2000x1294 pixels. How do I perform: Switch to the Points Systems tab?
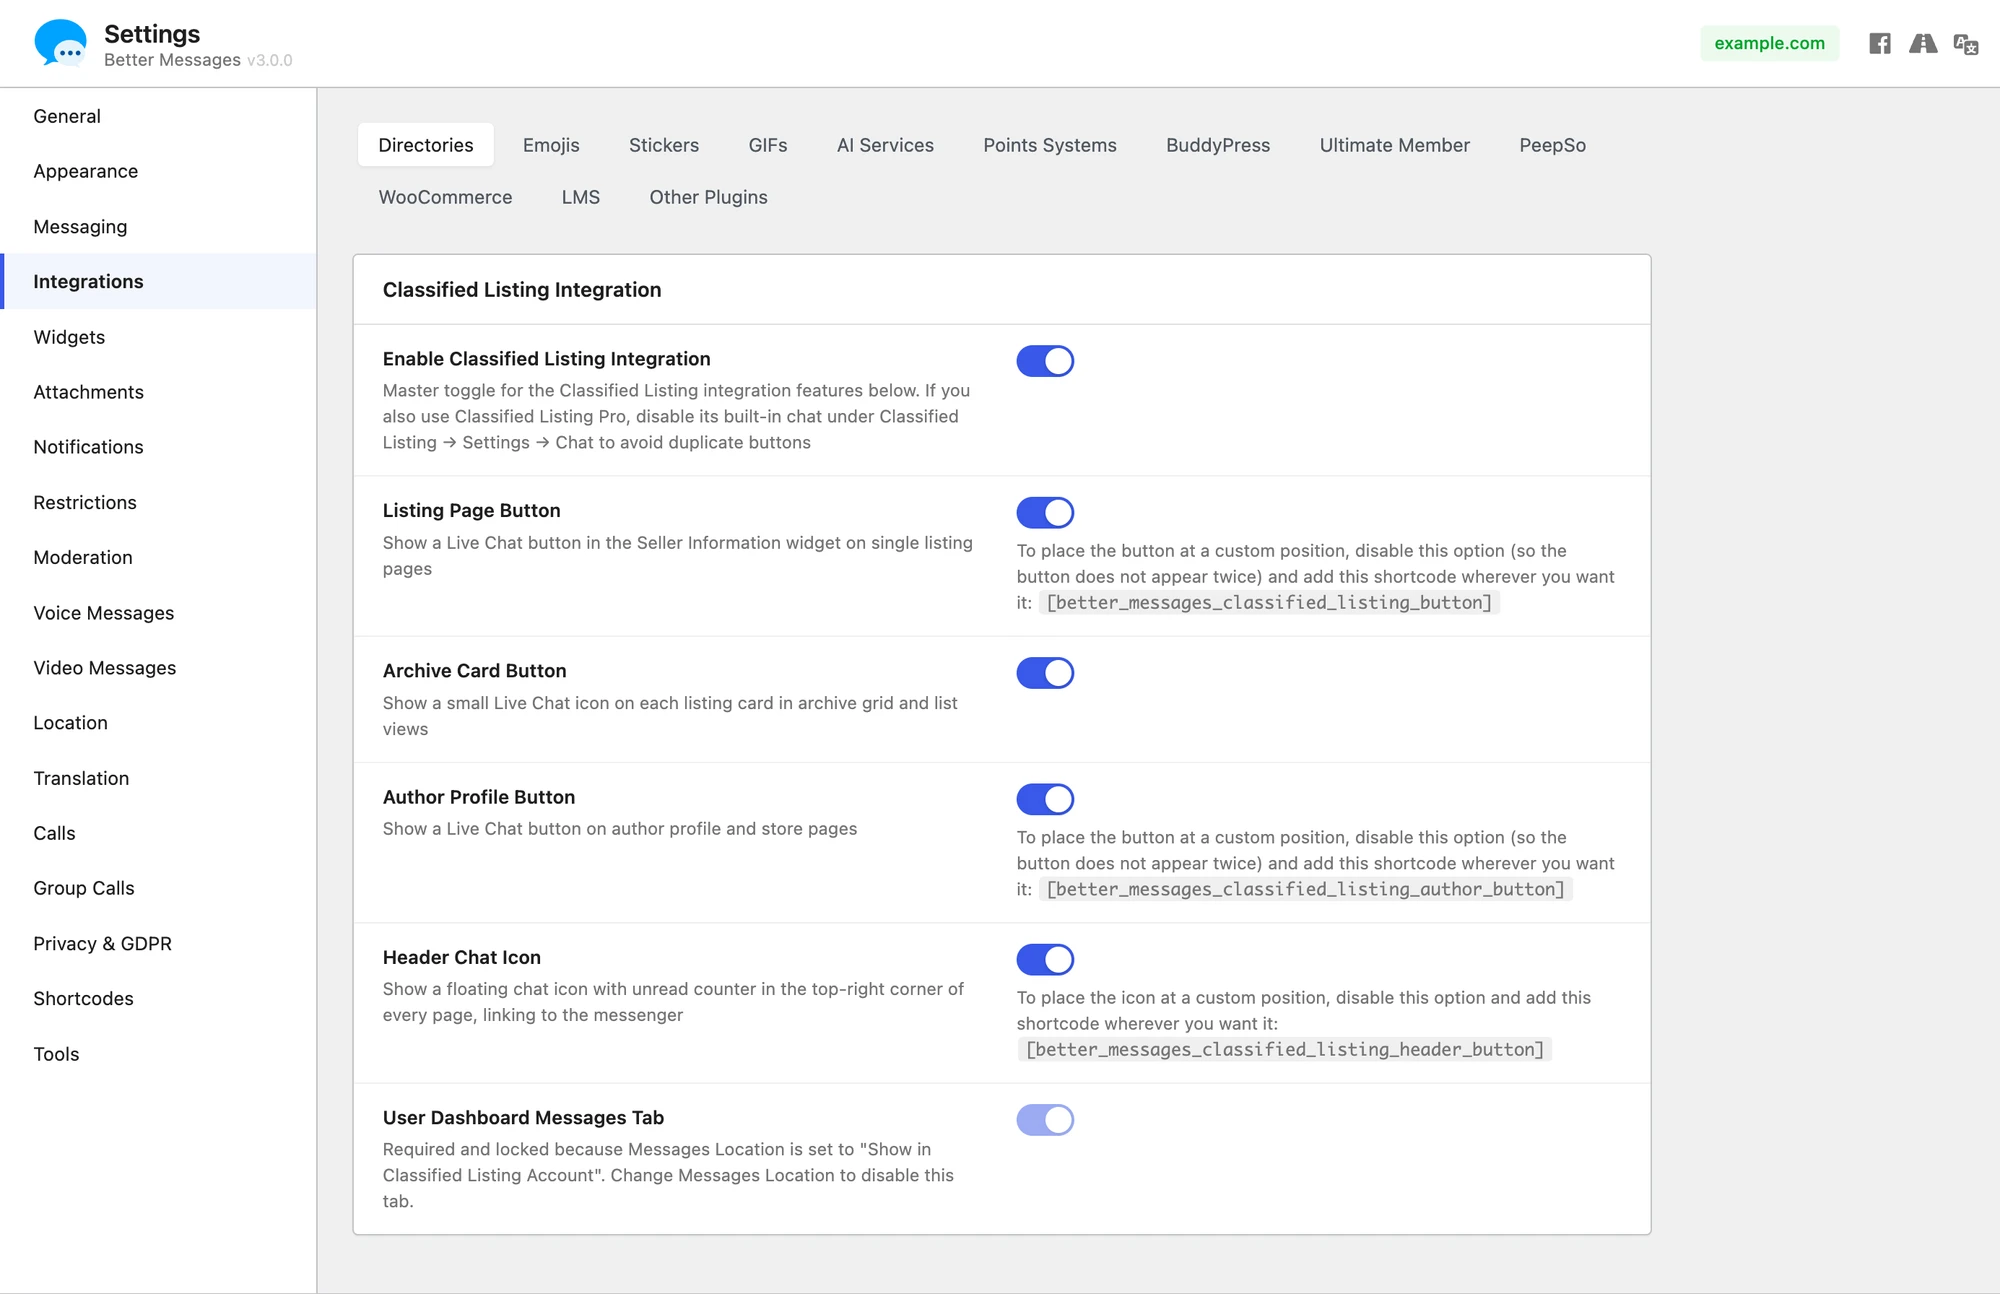click(x=1050, y=145)
